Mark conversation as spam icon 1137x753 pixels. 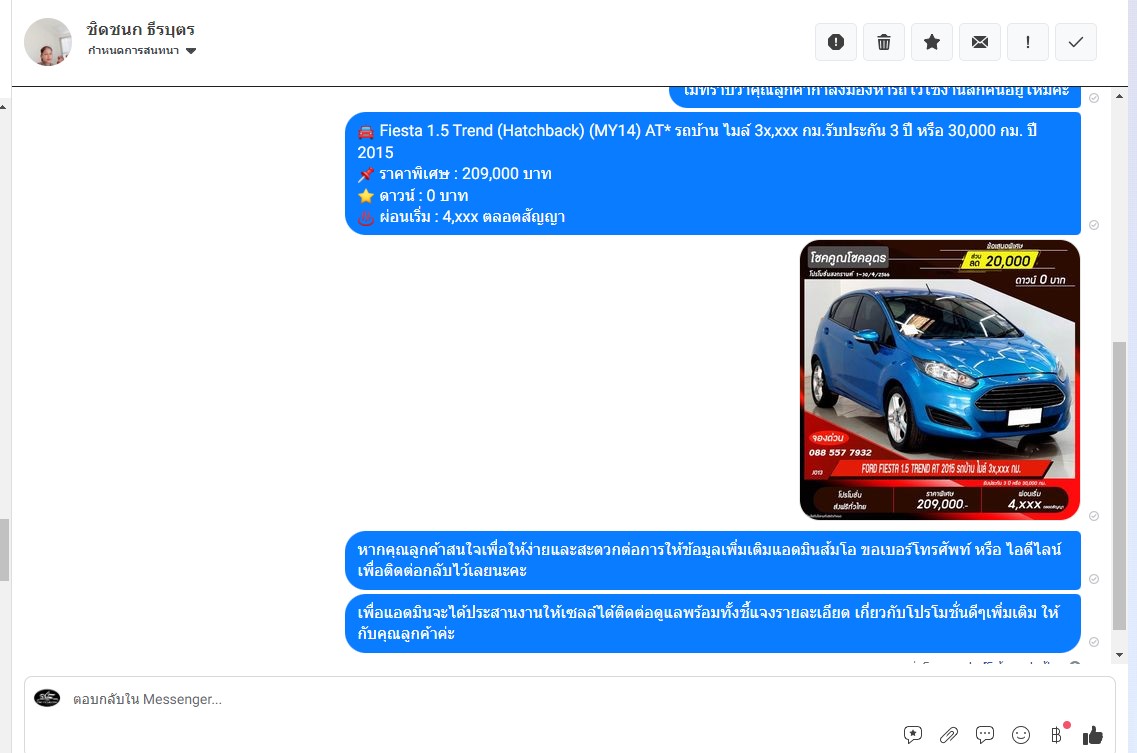(x=836, y=42)
